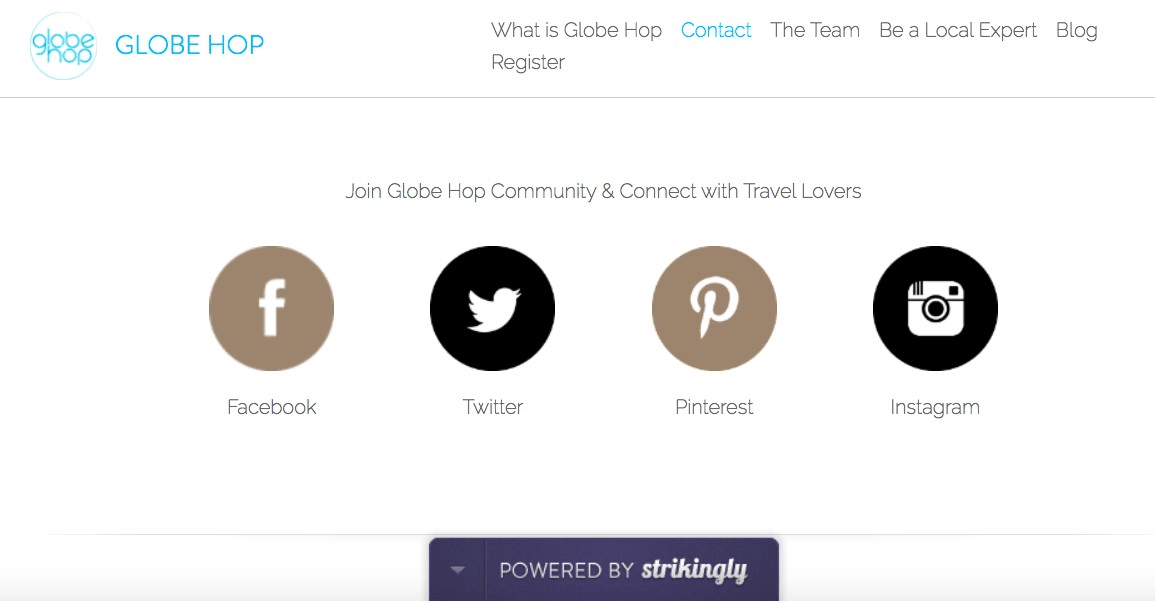The height and width of the screenshot is (601, 1155).
Task: Click the Register menu link
Action: 528,62
